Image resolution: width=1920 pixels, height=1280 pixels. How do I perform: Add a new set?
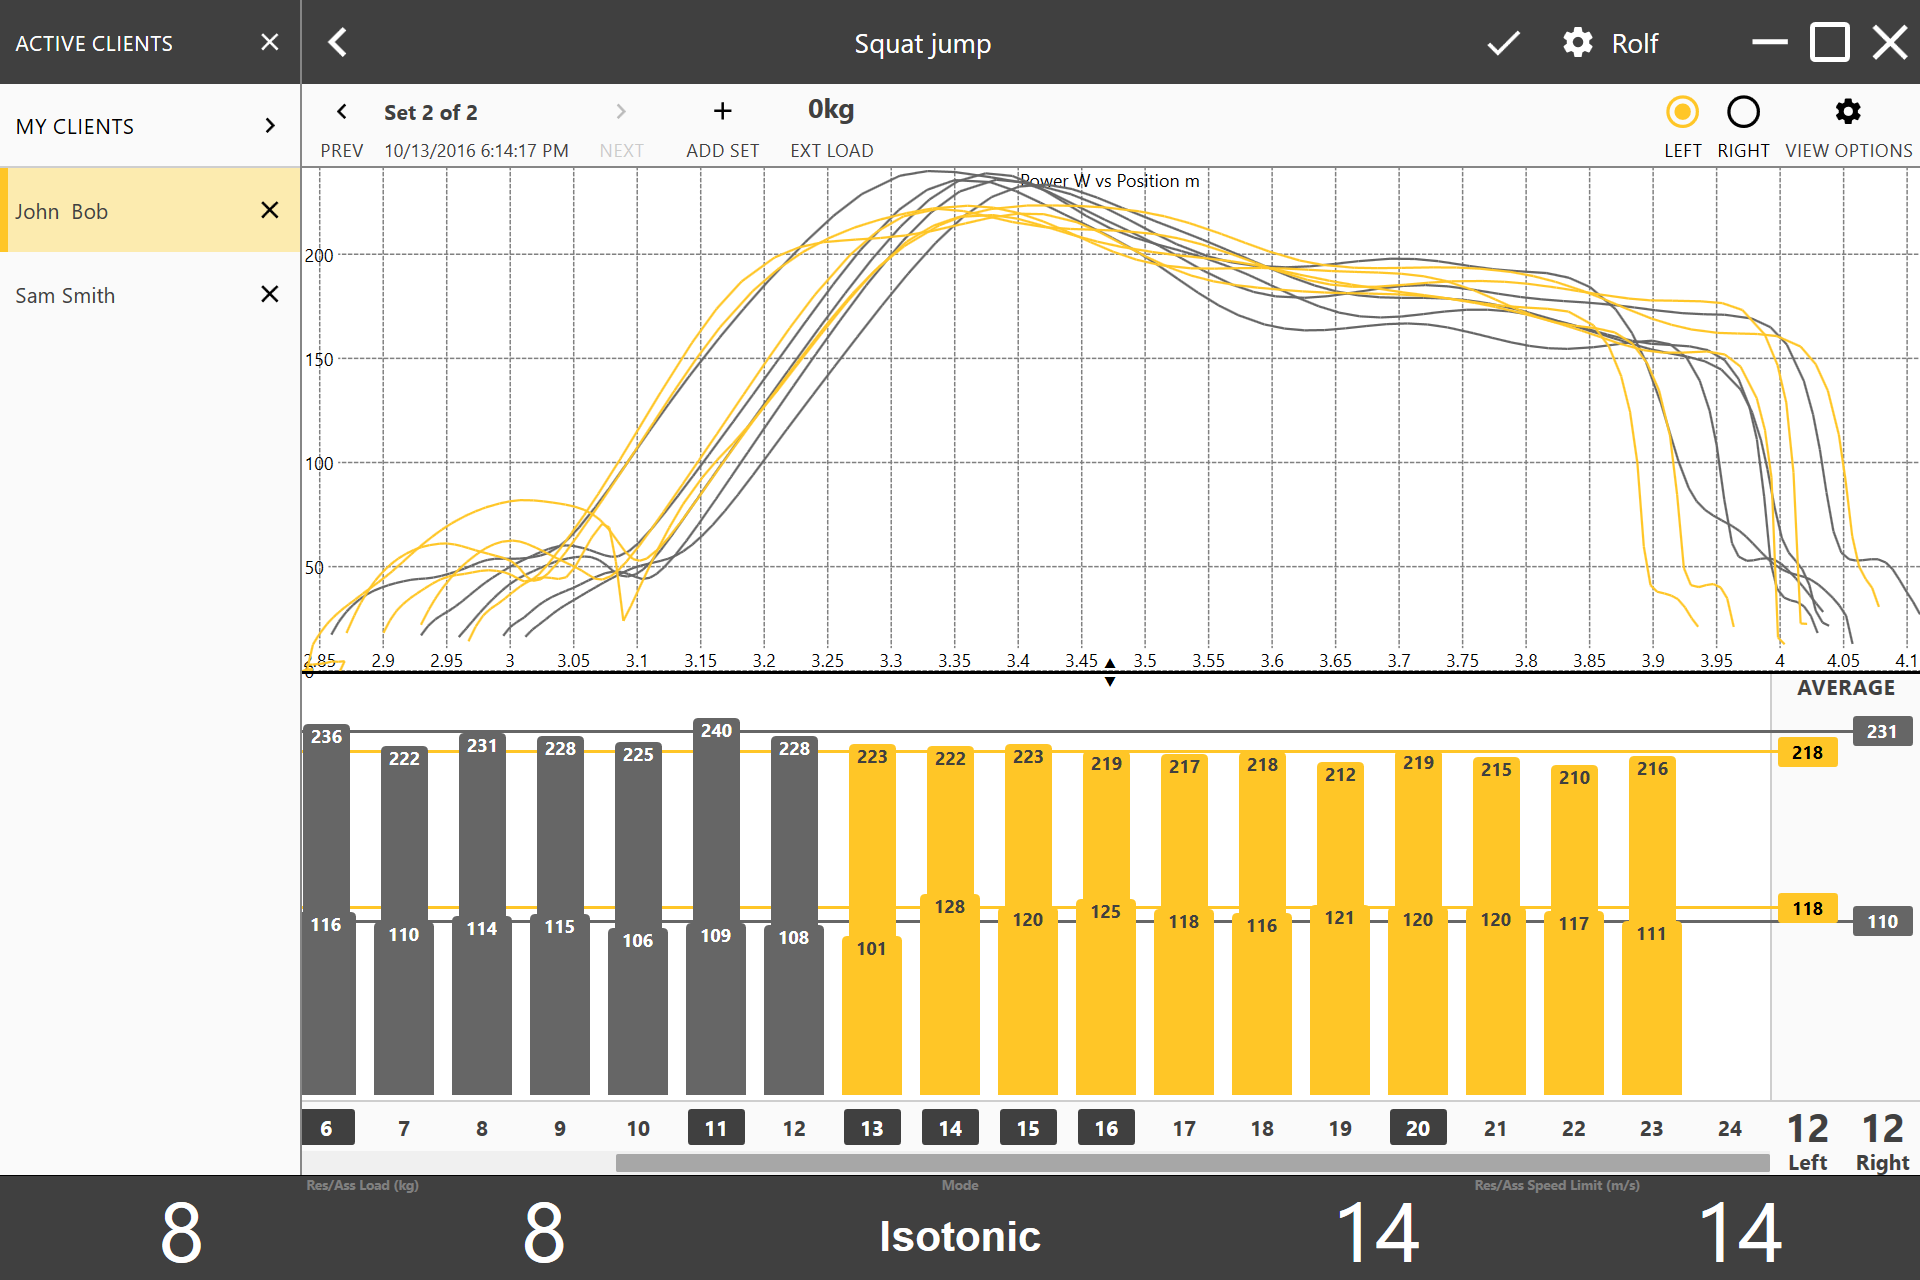tap(722, 128)
